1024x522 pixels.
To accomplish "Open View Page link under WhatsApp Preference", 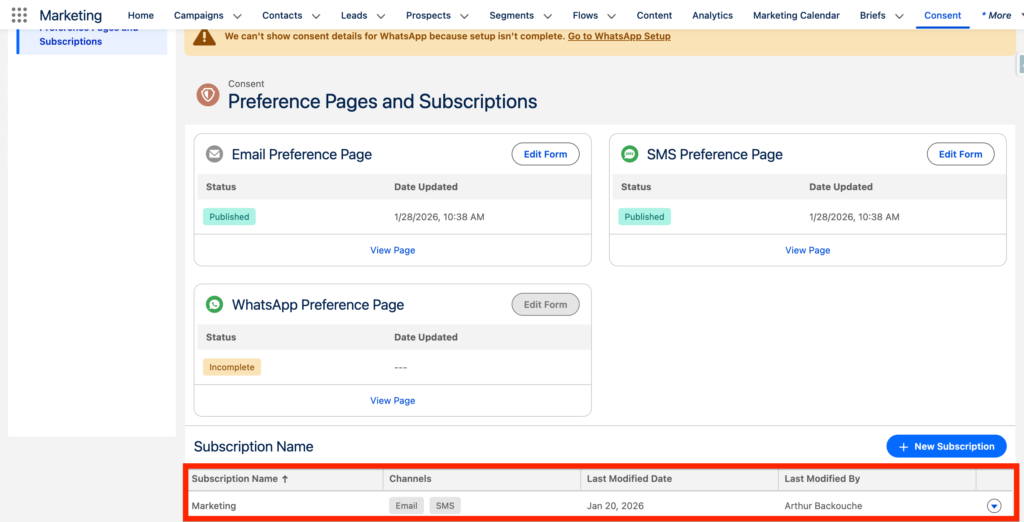I will 392,400.
